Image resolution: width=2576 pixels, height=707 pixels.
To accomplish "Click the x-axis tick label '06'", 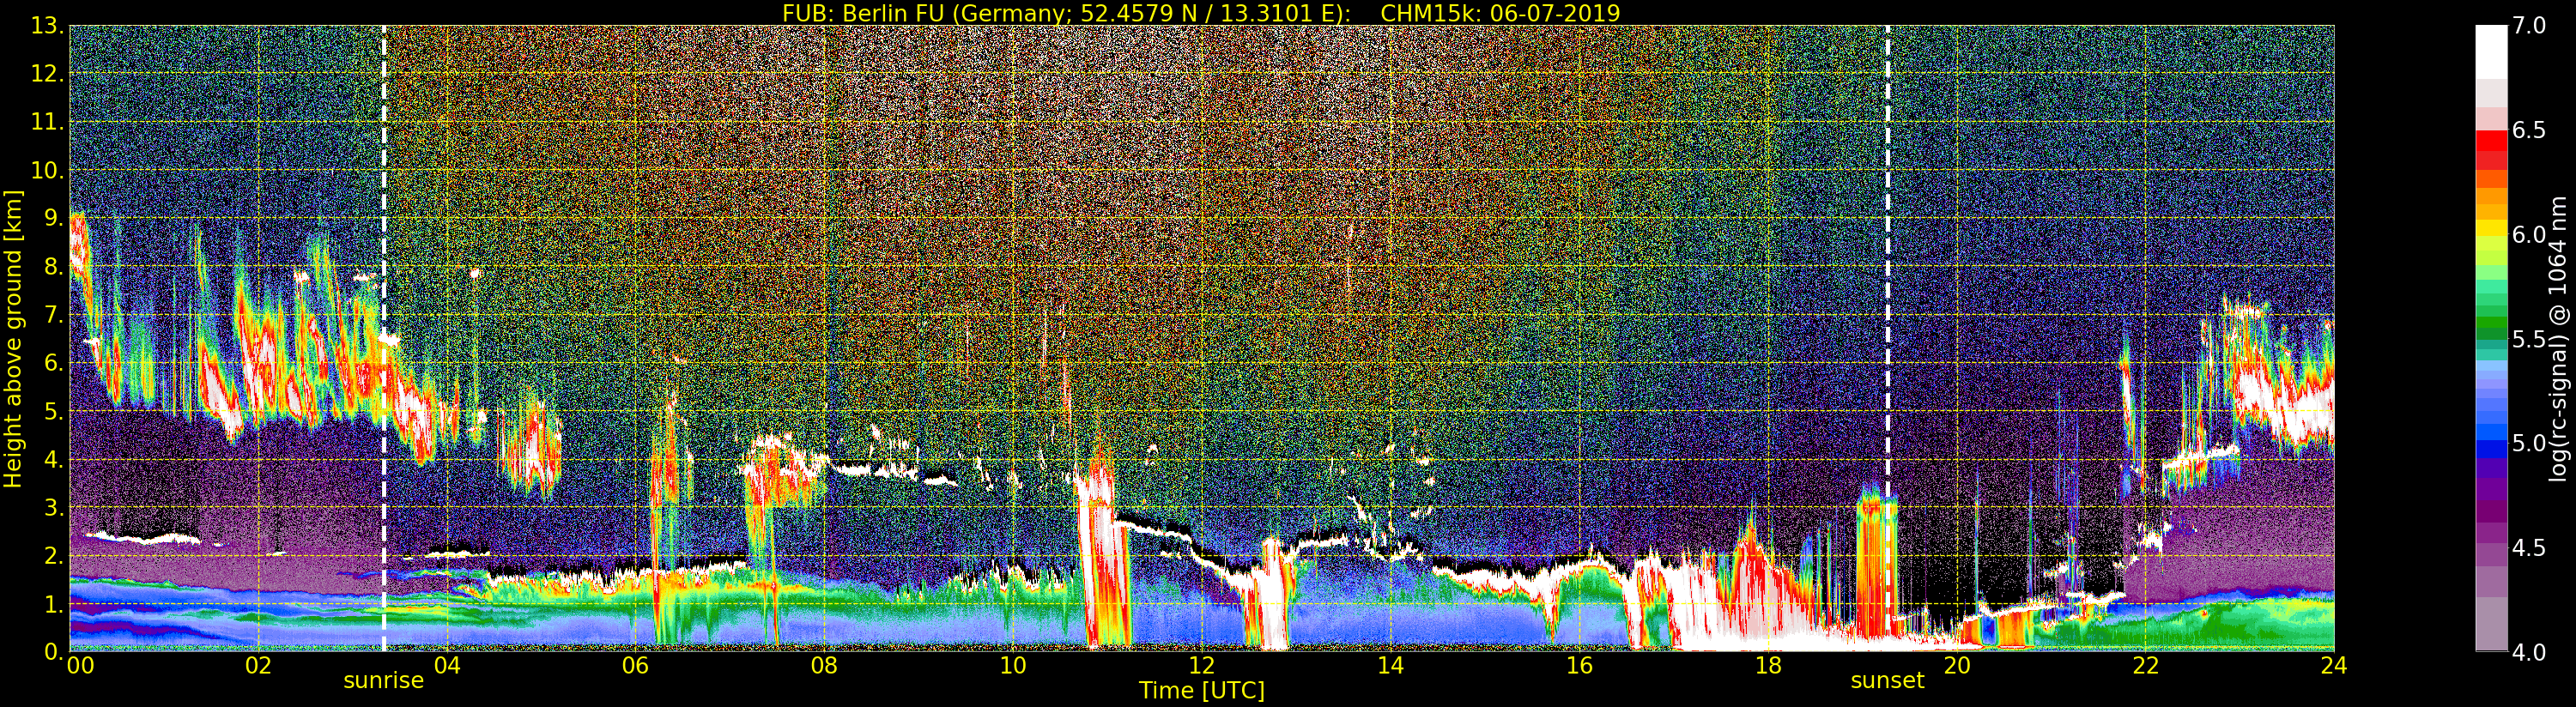I will click(x=636, y=665).
